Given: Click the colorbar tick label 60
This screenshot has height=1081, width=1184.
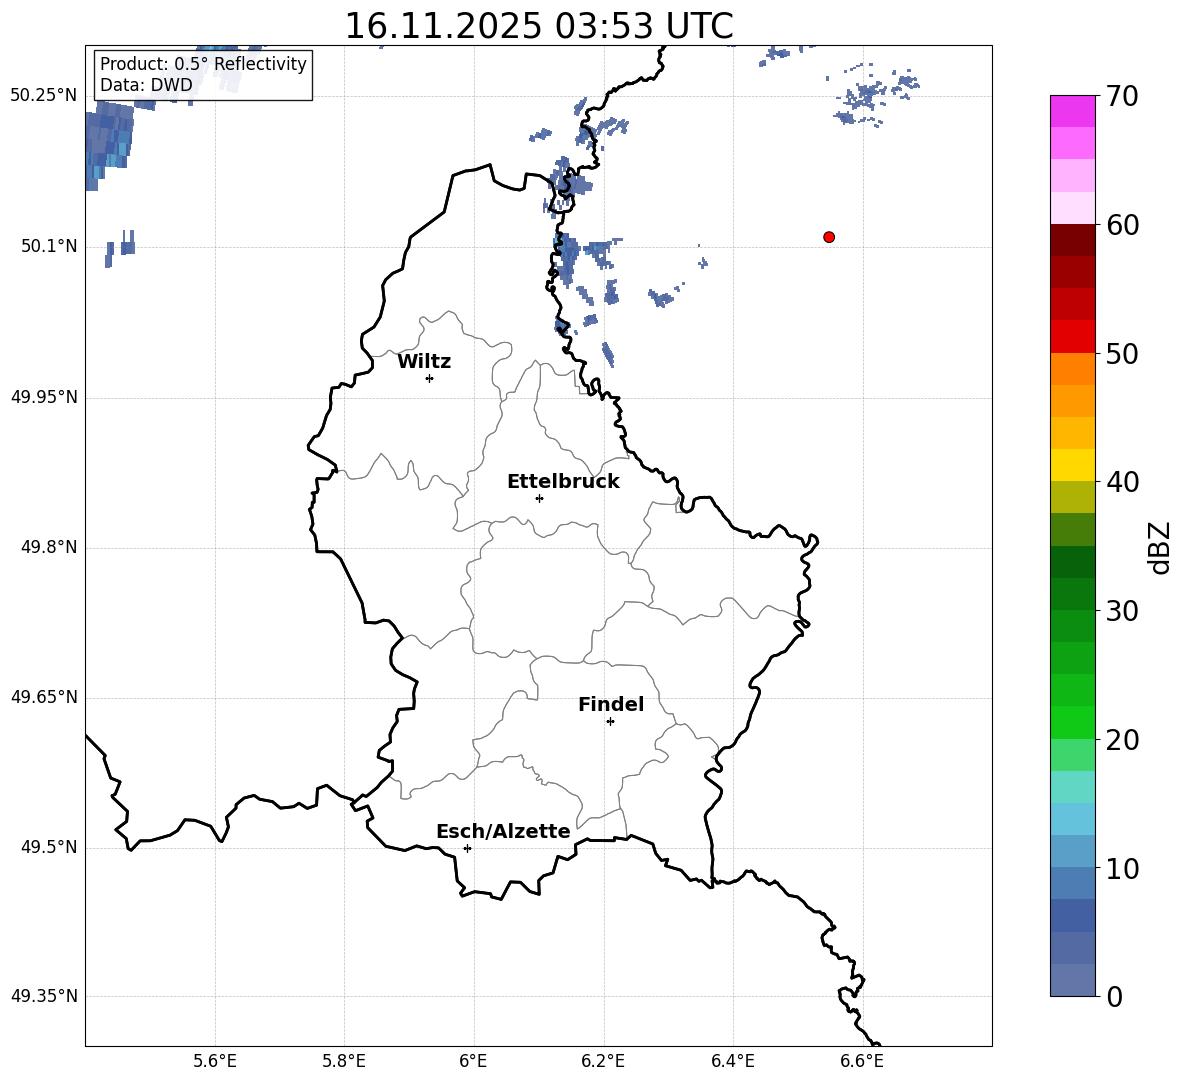Looking at the screenshot, I should coord(1122,225).
